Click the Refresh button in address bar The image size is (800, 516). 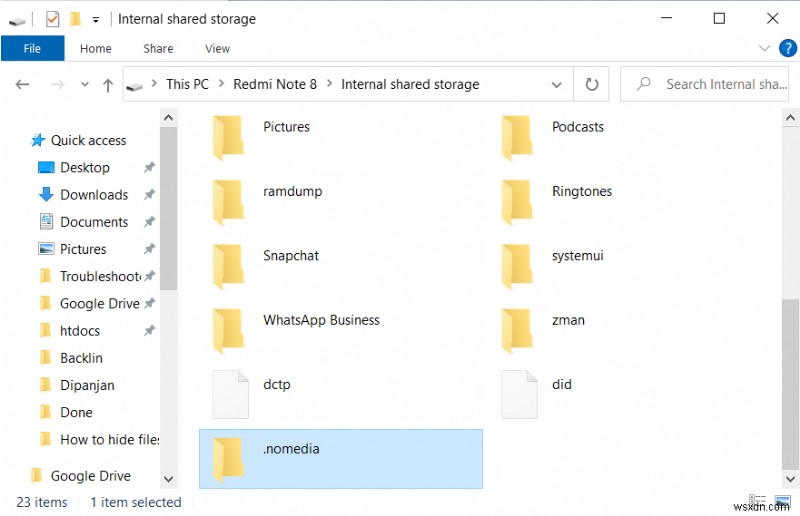coord(591,84)
